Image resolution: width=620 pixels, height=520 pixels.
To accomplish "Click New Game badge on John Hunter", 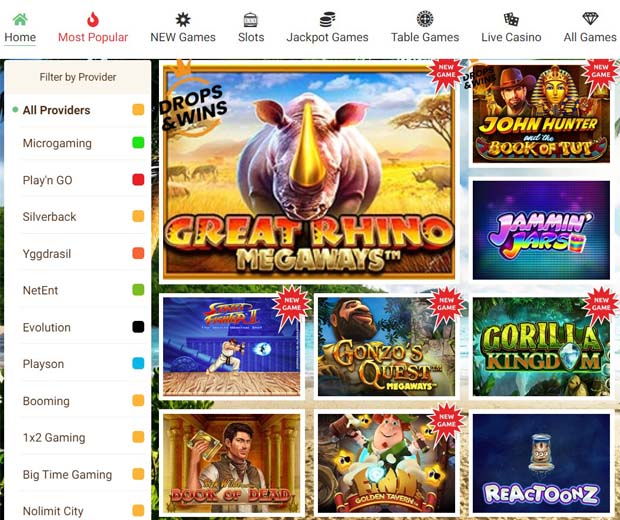I will click(601, 74).
